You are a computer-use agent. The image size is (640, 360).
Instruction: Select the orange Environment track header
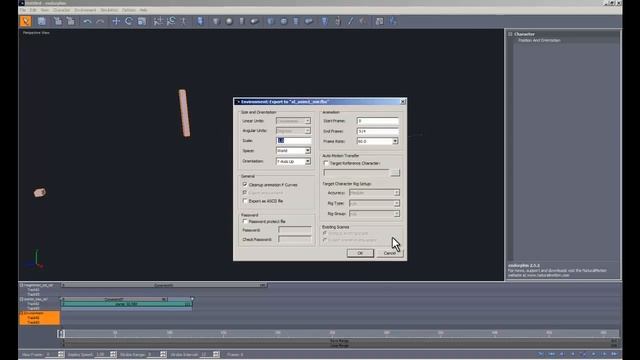[x=40, y=318]
